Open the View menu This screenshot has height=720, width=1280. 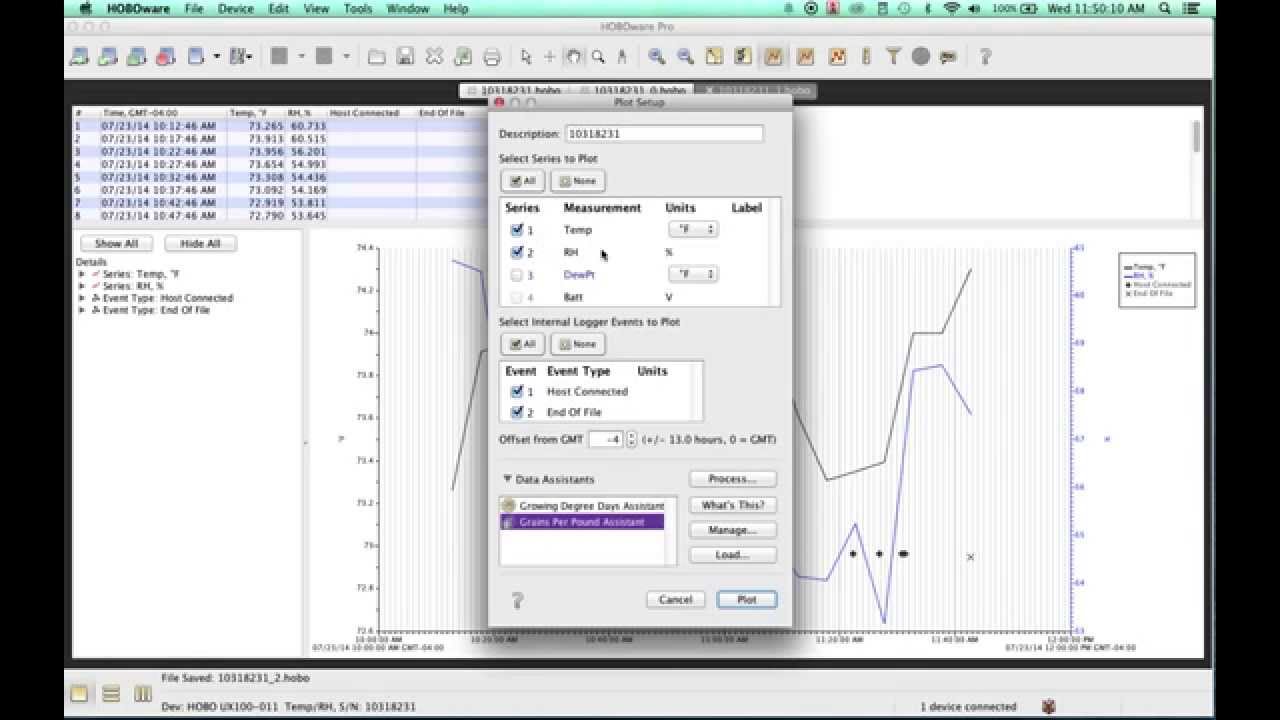pyautogui.click(x=316, y=8)
